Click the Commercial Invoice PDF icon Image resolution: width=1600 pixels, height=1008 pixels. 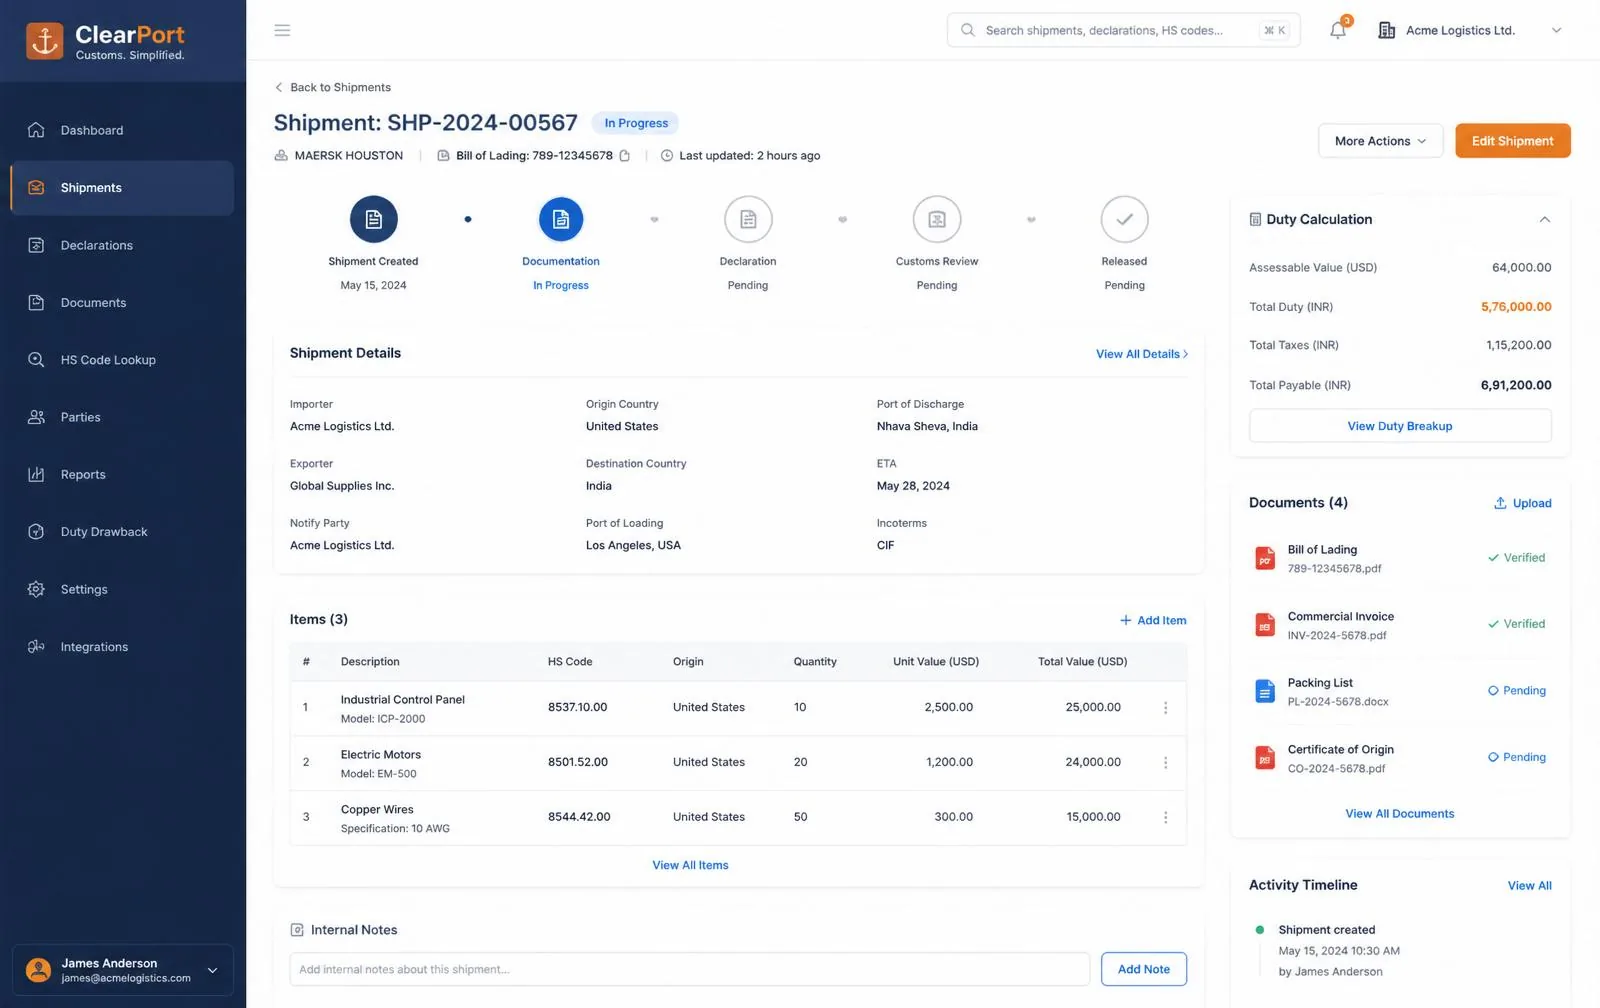(1265, 625)
